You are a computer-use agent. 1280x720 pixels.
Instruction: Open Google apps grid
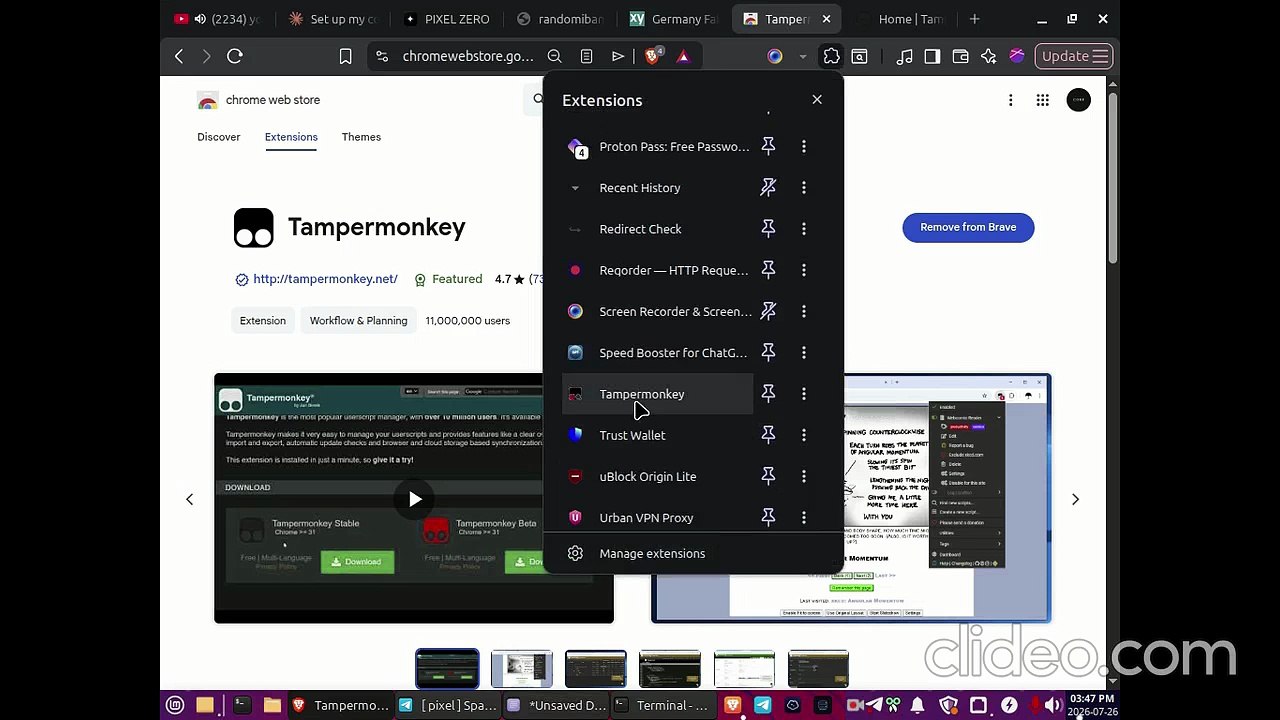(1042, 100)
